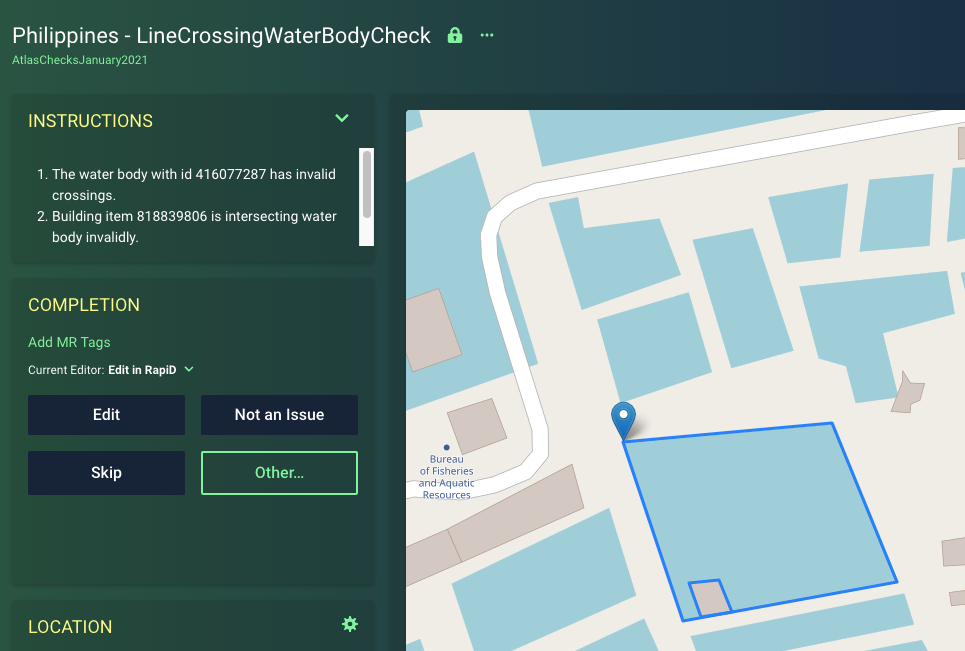
Task: Click the Edit button to start editing
Action: coord(106,414)
